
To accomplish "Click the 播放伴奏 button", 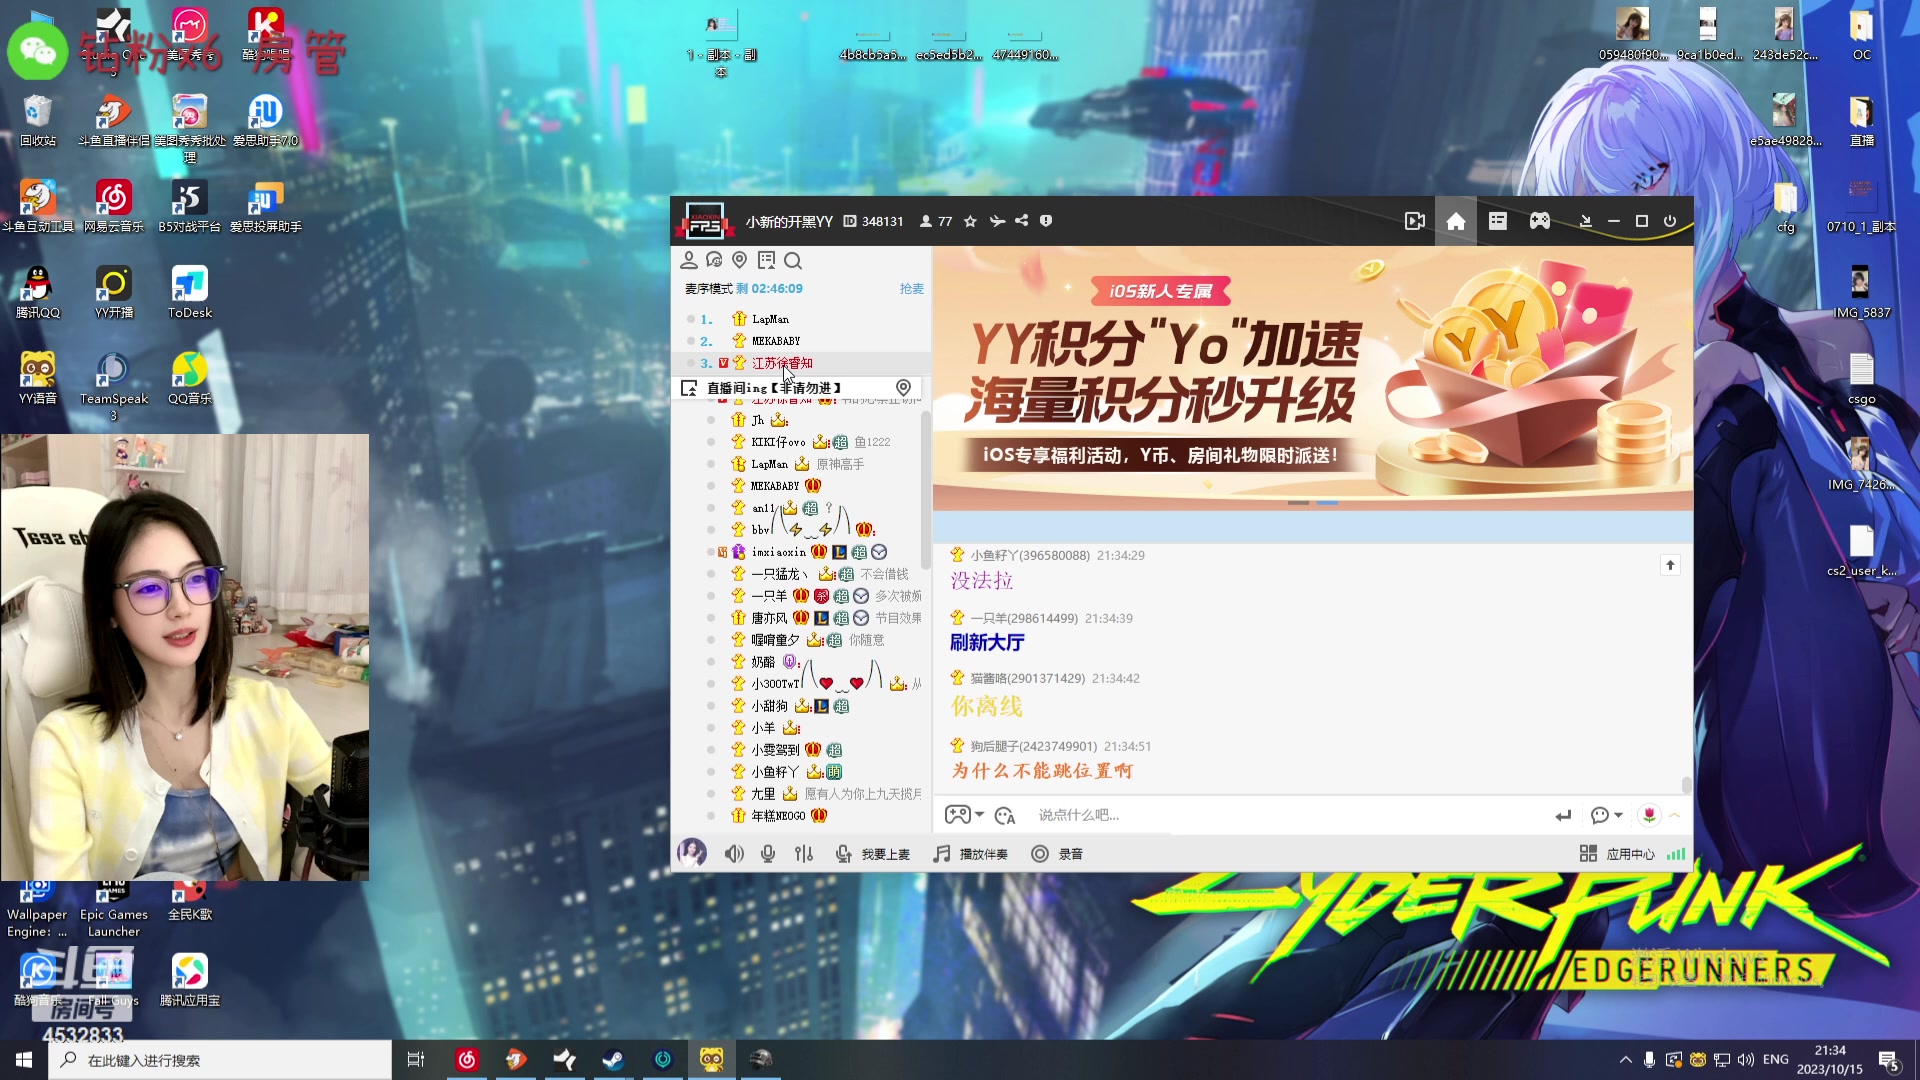I will pyautogui.click(x=970, y=854).
